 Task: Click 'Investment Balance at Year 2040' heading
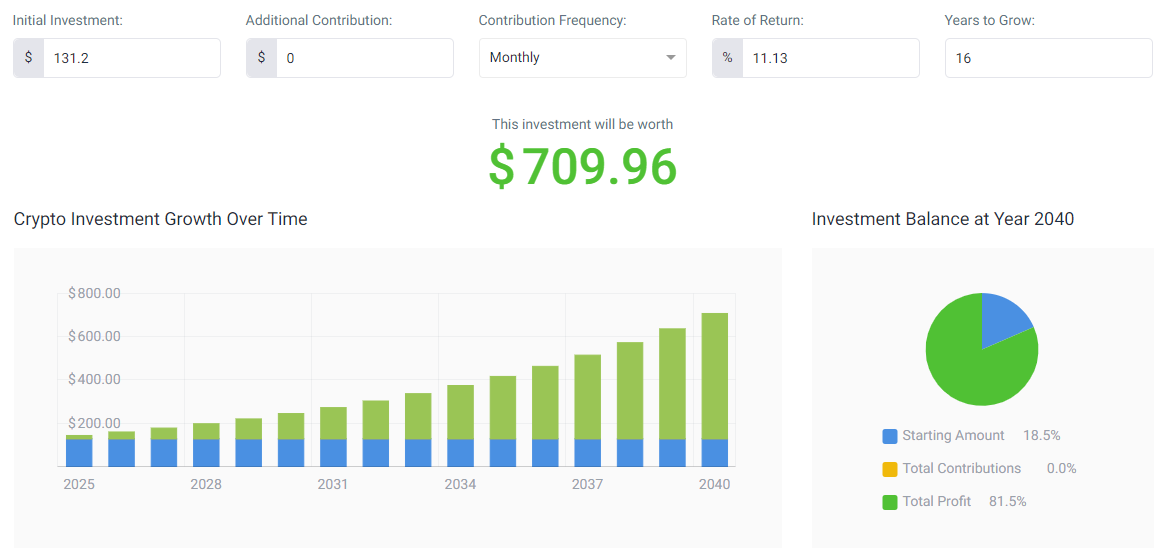click(x=943, y=219)
